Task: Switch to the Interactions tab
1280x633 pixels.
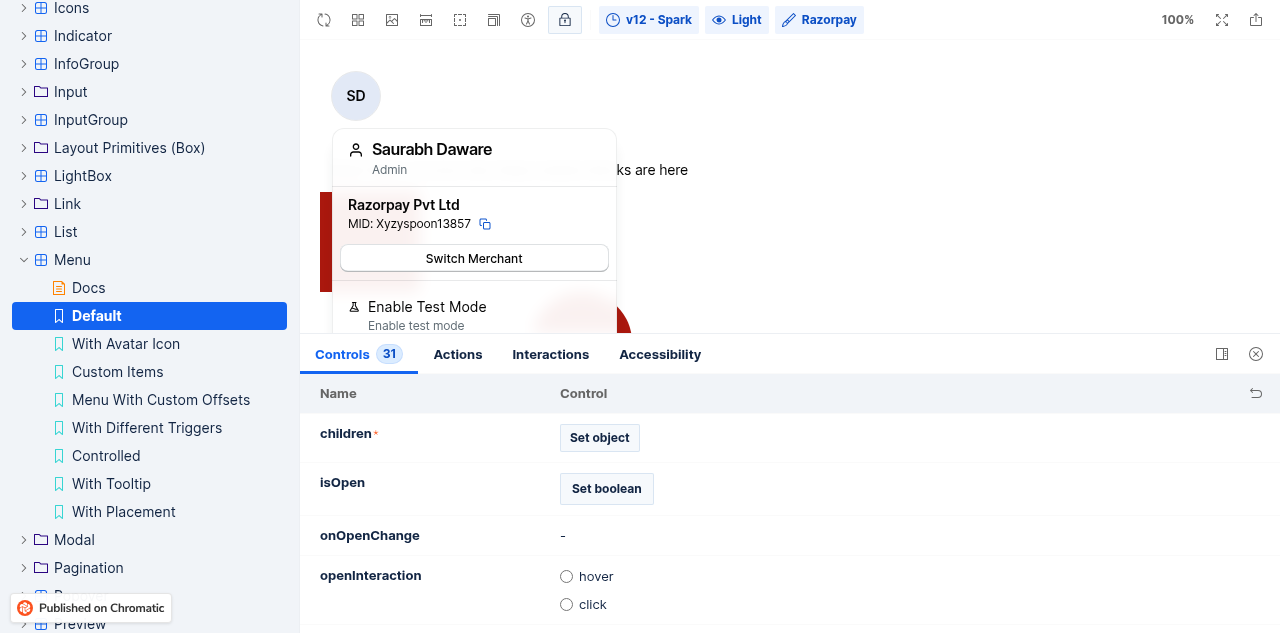Action: pos(551,354)
